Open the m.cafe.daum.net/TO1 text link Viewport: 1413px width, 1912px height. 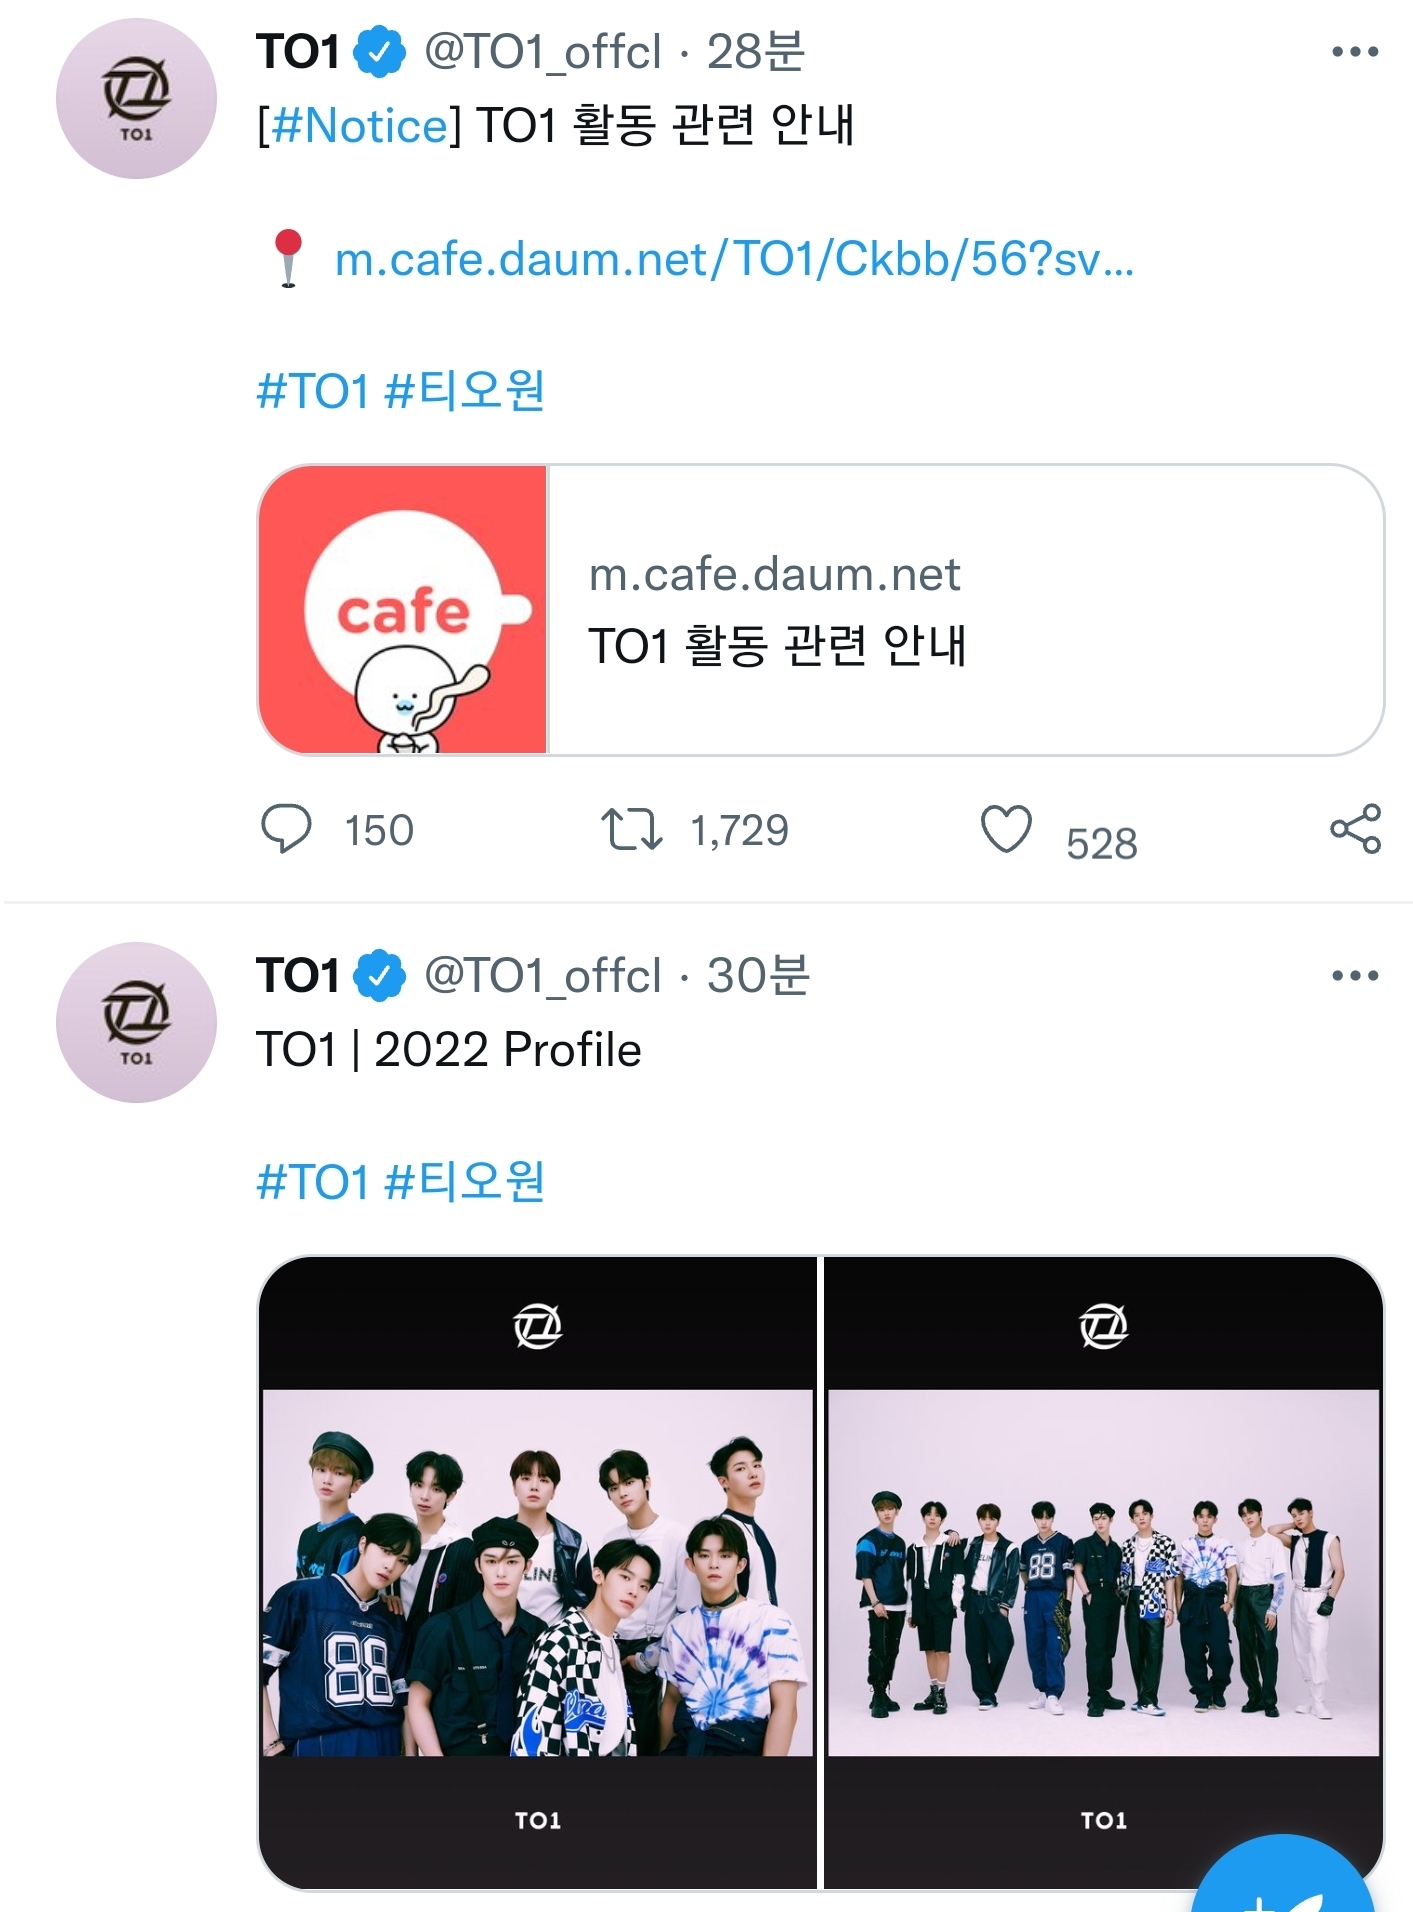tap(734, 260)
